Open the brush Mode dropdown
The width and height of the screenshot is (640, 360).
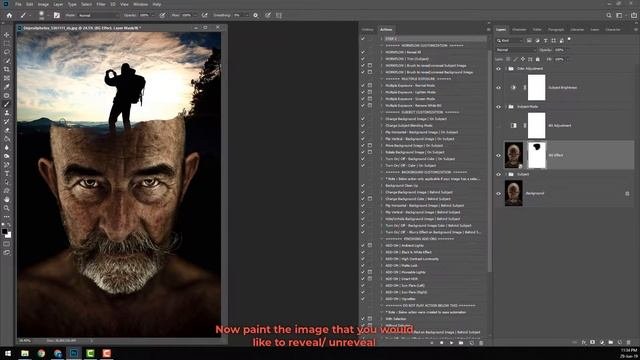(97, 15)
